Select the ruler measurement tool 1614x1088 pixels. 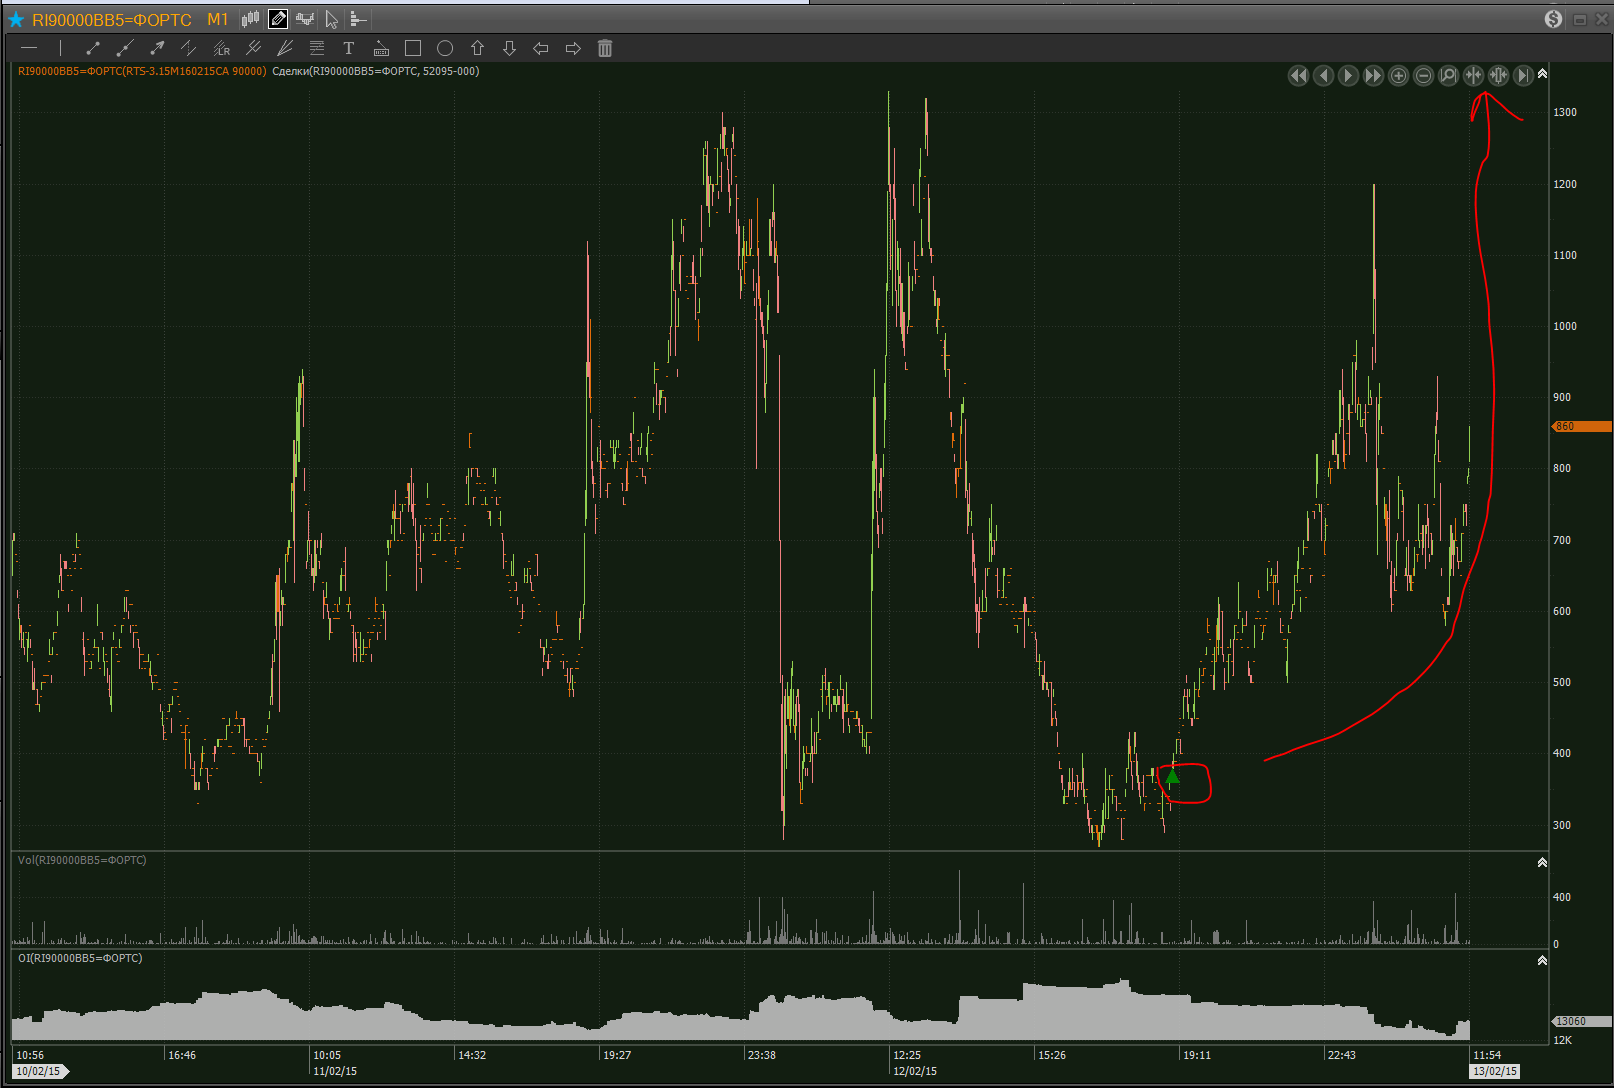(381, 48)
